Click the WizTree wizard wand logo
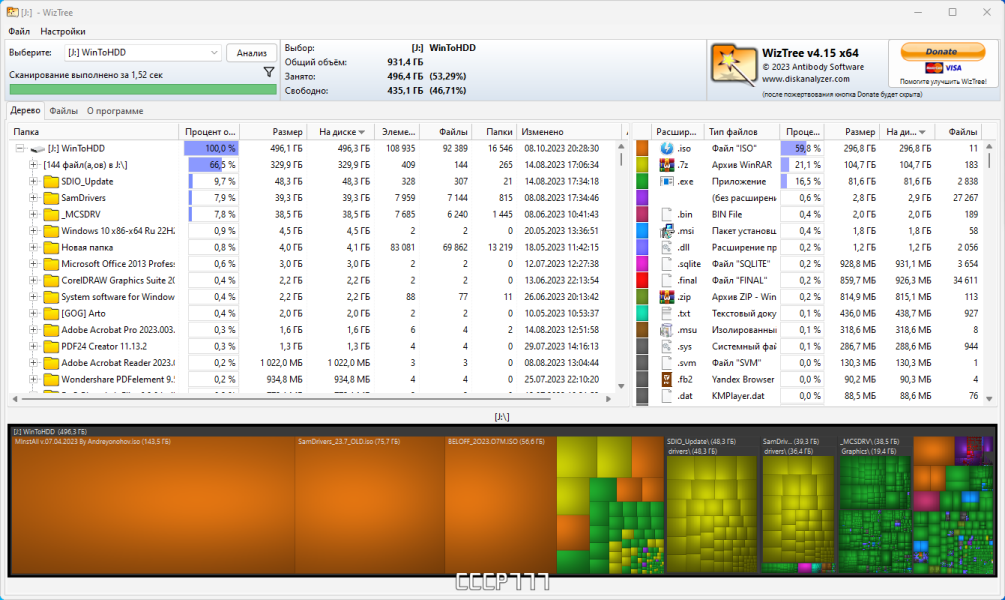Image resolution: width=1005 pixels, height=600 pixels. tap(733, 64)
